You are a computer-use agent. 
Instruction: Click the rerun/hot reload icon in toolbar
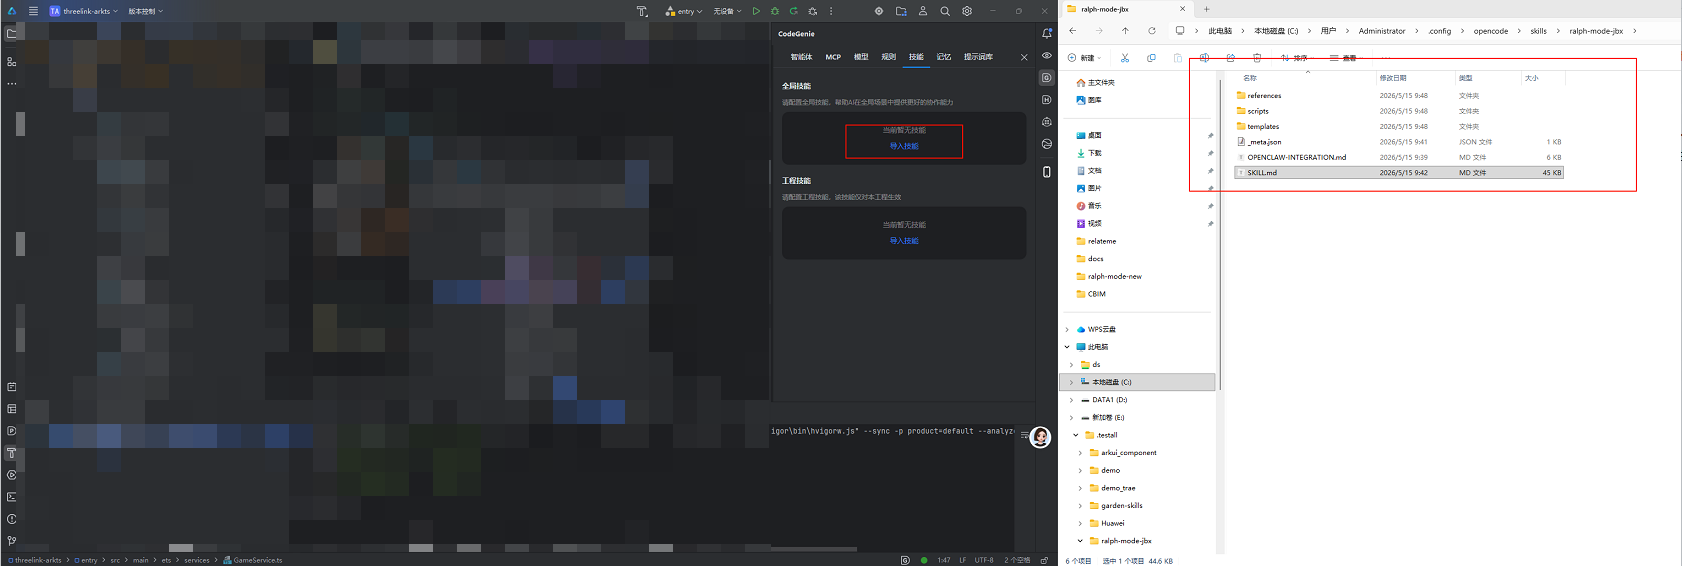(x=794, y=11)
